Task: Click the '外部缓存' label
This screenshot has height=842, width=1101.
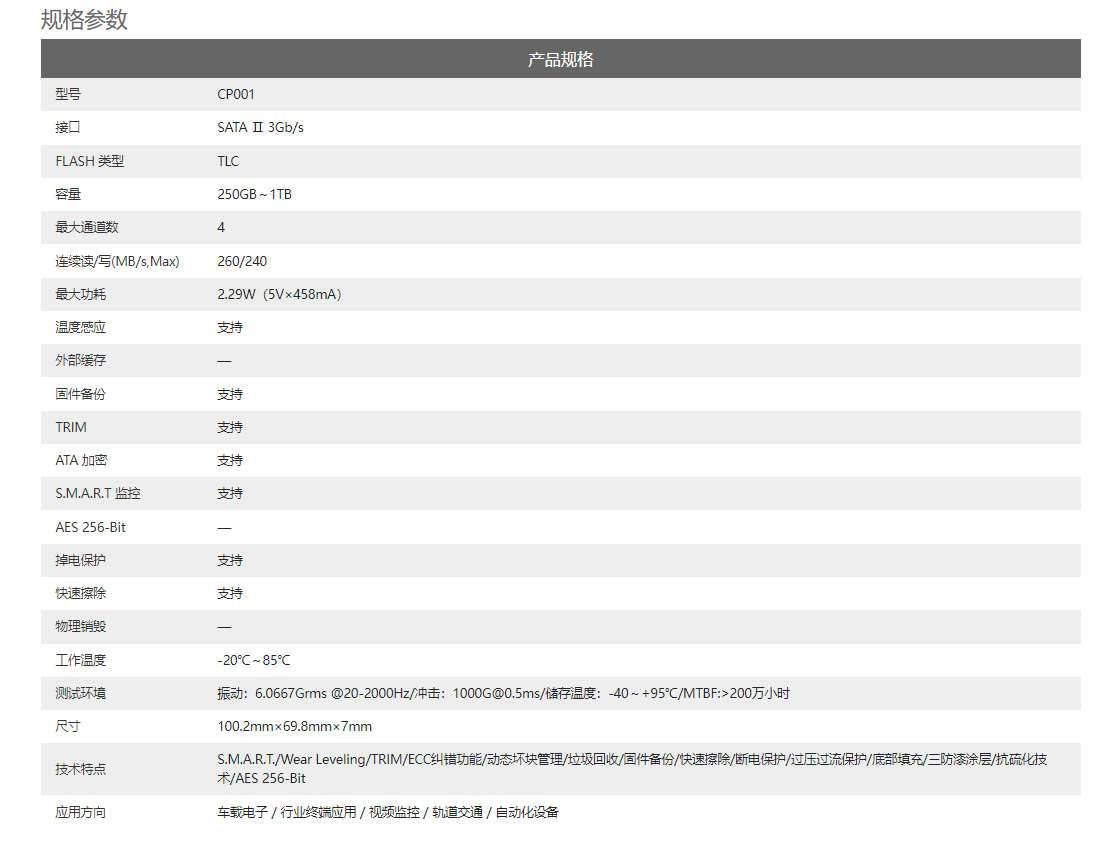Action: [x=81, y=360]
